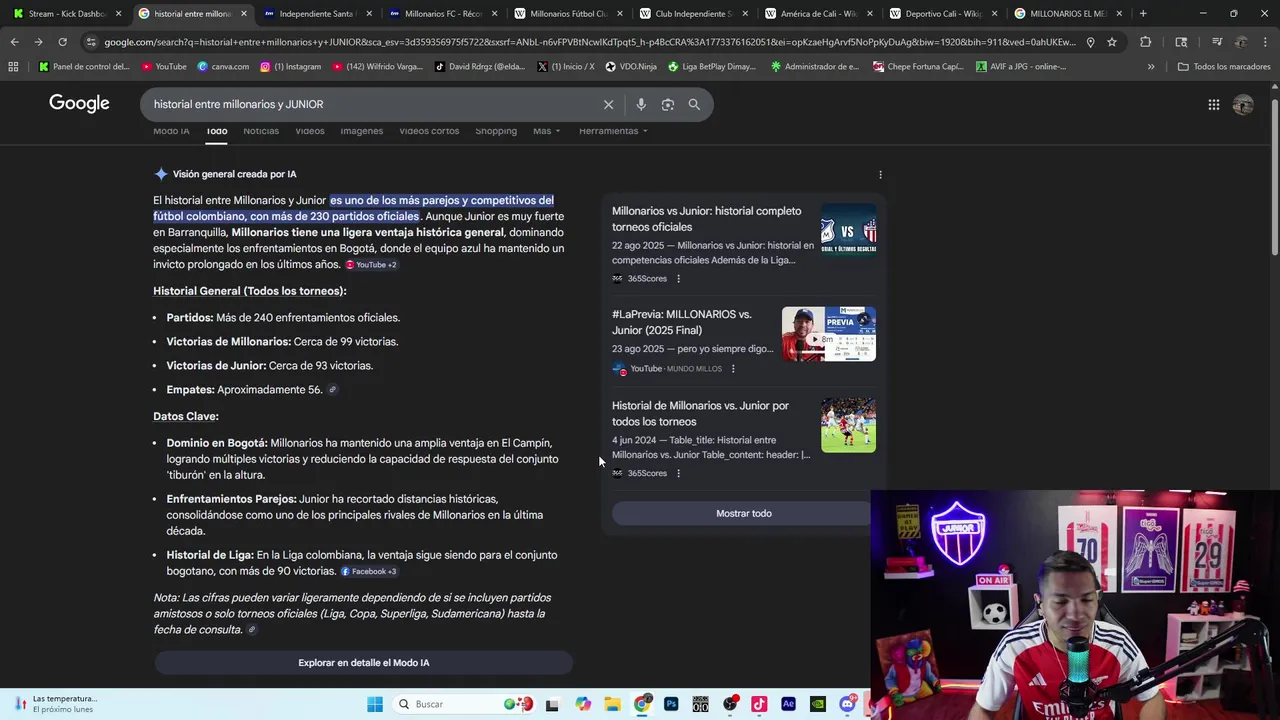Select the 'Videos' search tab
1280x720 pixels.
tap(310, 131)
